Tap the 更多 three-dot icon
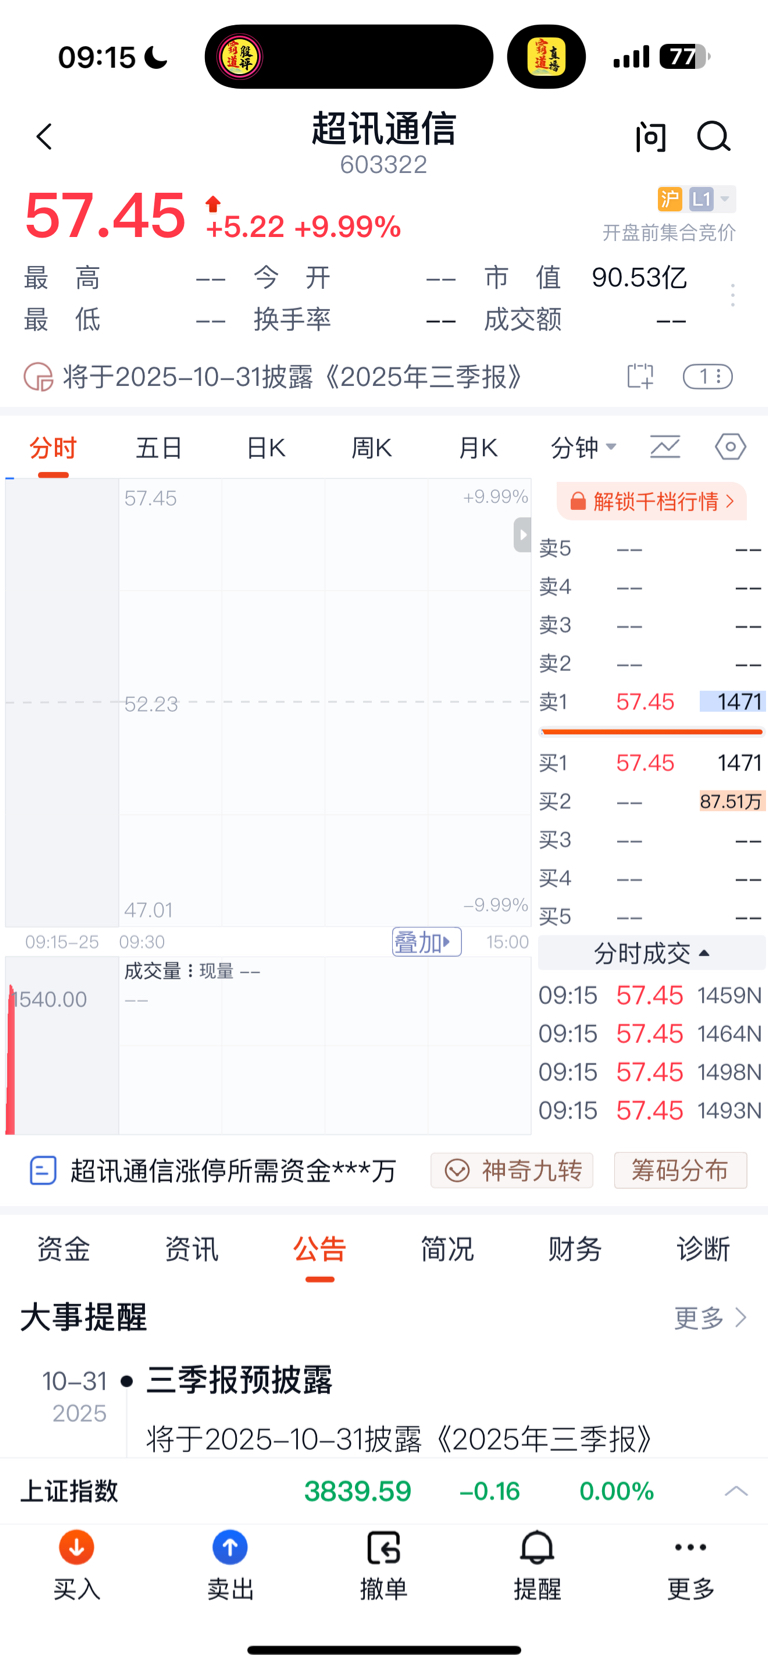The height and width of the screenshot is (1669, 768). click(691, 1547)
